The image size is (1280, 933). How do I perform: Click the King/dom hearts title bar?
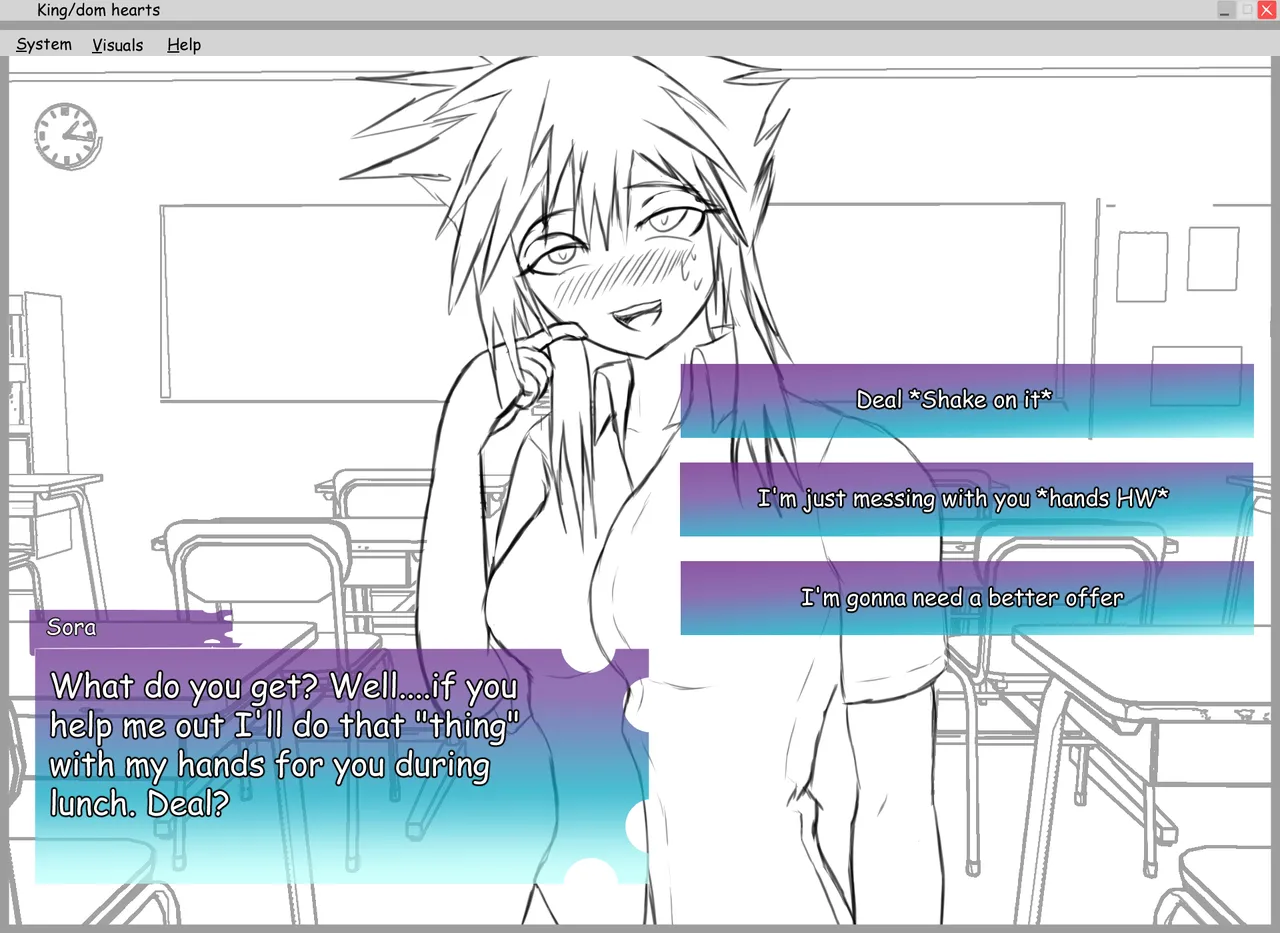pyautogui.click(x=600, y=10)
